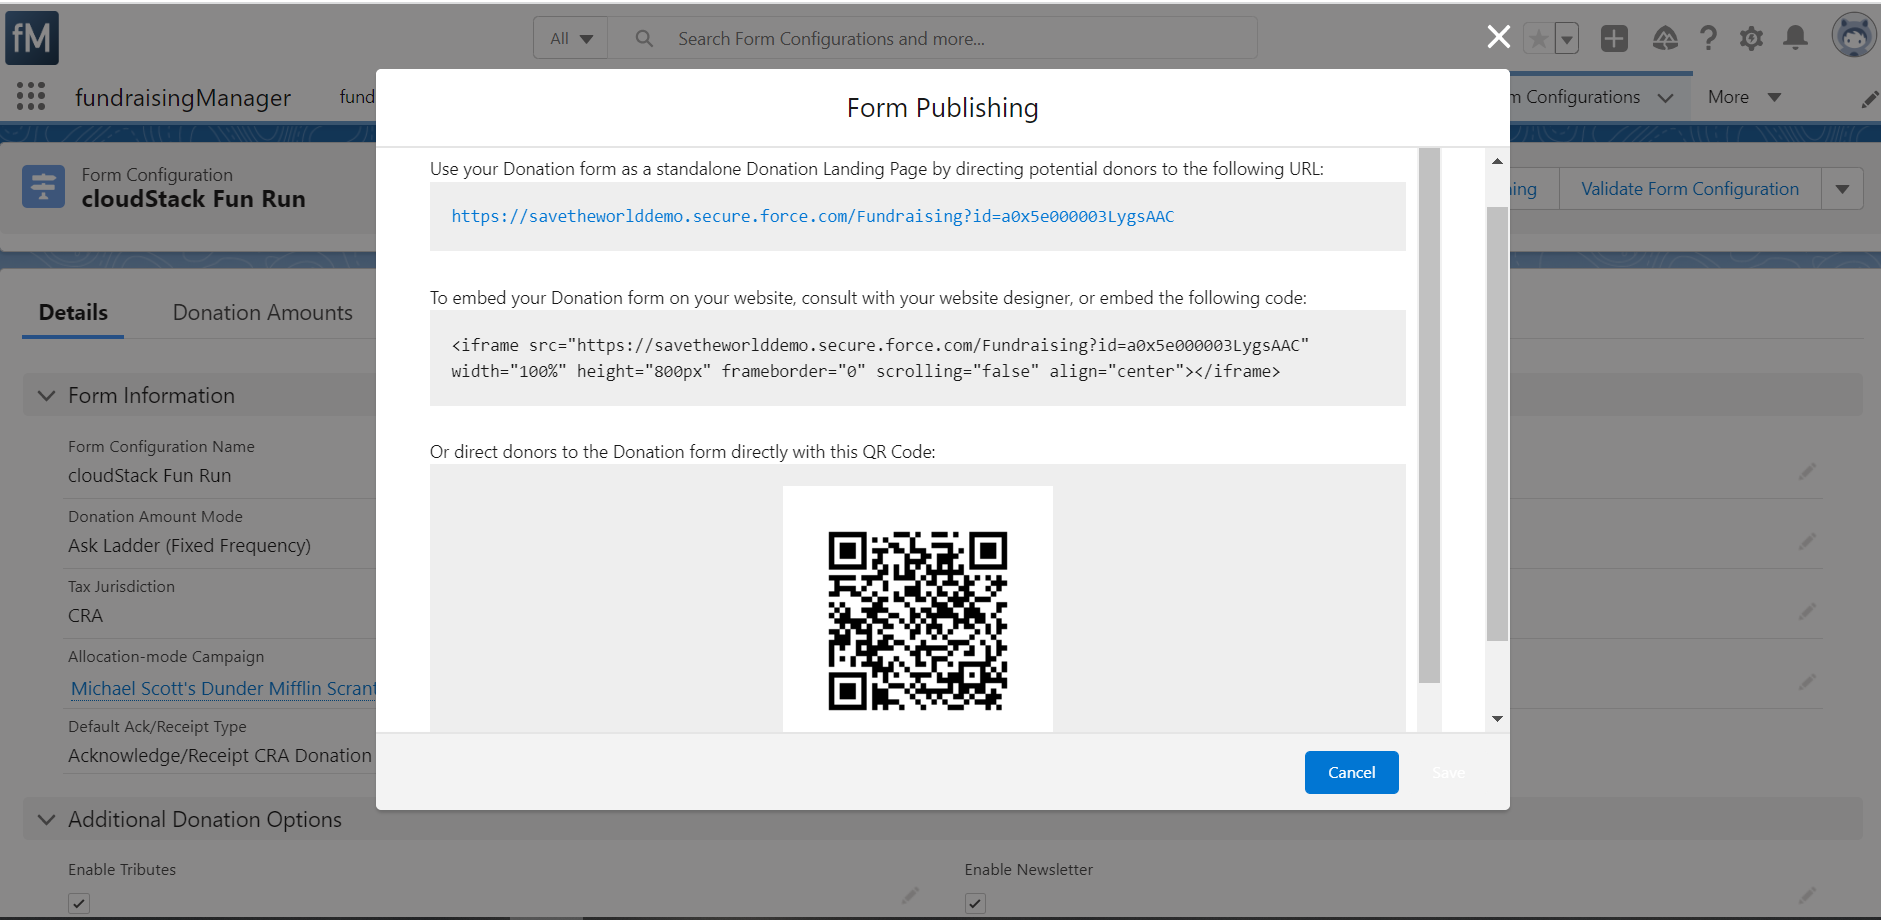1881x920 pixels.
Task: Collapse the Additional Donation Options section
Action: coord(46,820)
